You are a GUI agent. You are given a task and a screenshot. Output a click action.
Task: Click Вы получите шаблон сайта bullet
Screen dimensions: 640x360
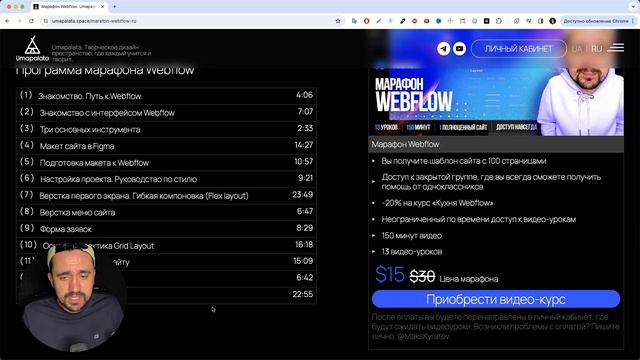point(464,161)
